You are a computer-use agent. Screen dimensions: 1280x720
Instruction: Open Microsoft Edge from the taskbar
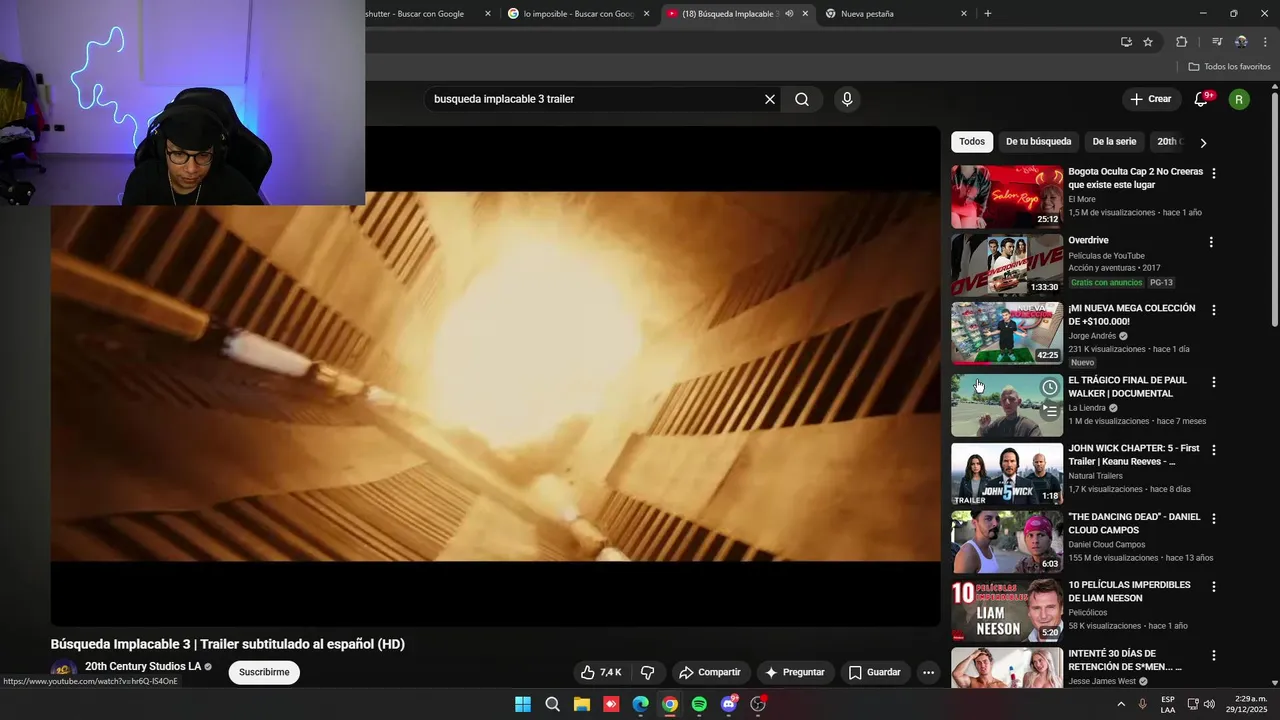click(640, 704)
